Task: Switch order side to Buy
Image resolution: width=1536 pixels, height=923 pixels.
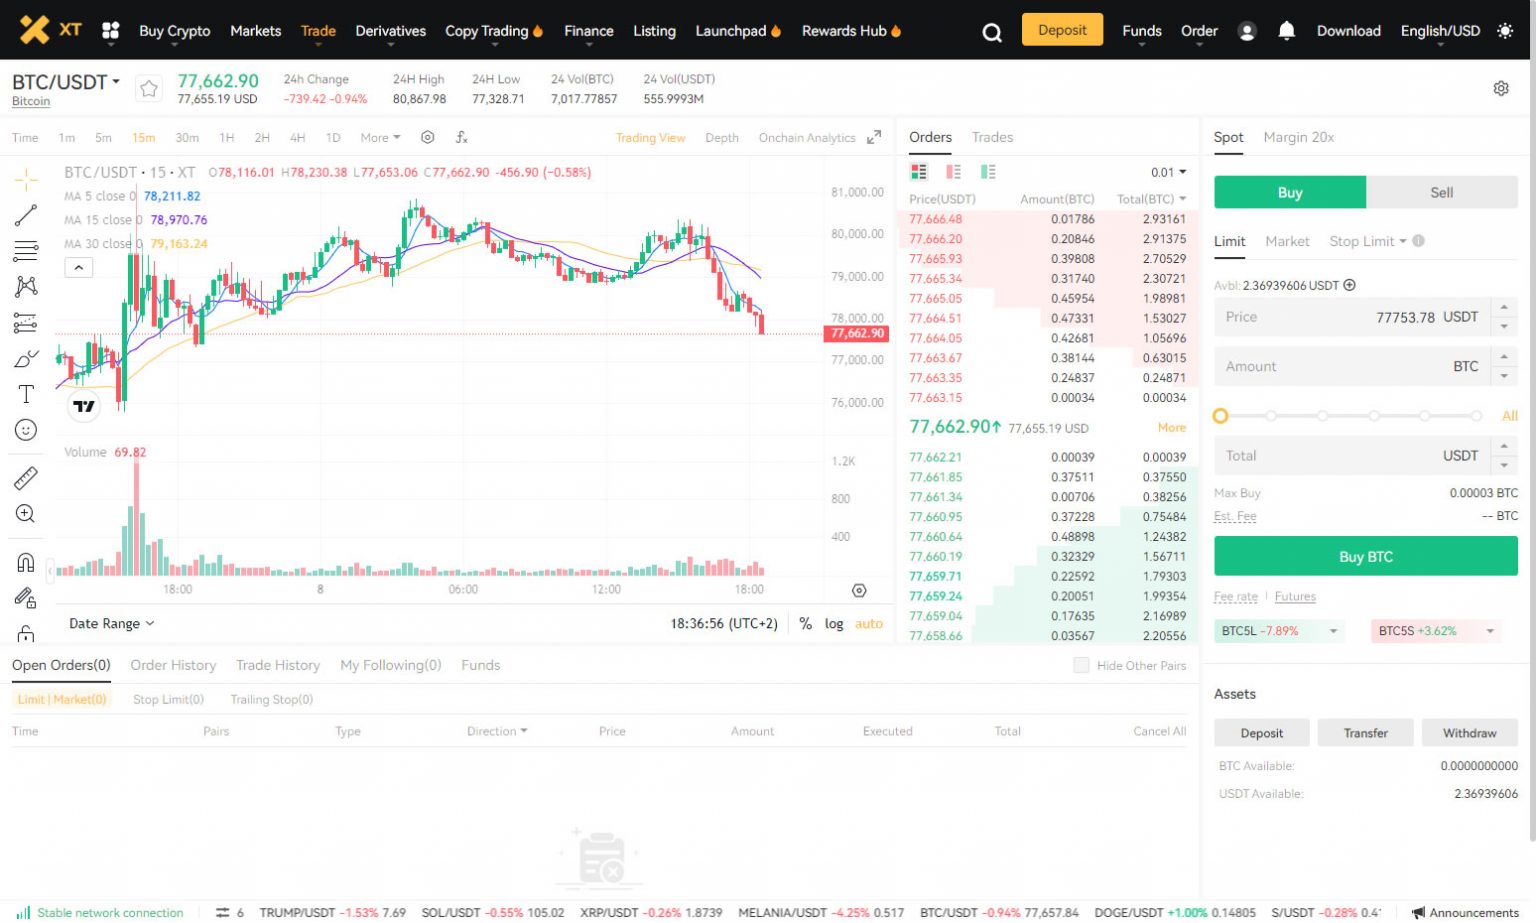Action: 1290,192
